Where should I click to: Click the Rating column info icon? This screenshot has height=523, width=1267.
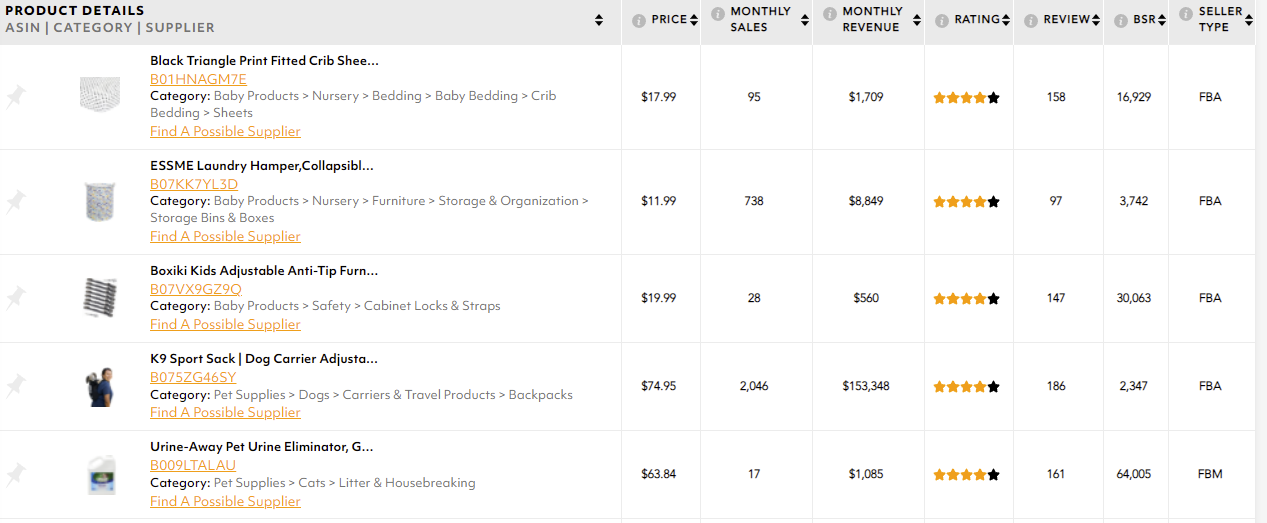(x=942, y=20)
